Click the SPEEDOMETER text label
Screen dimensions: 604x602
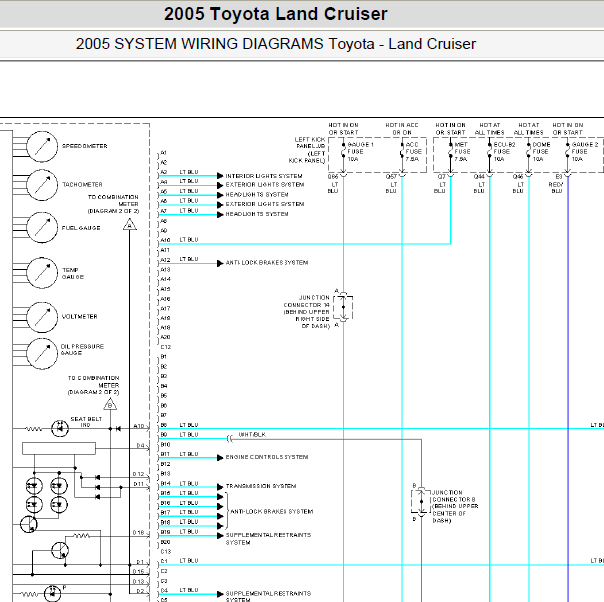(85, 146)
